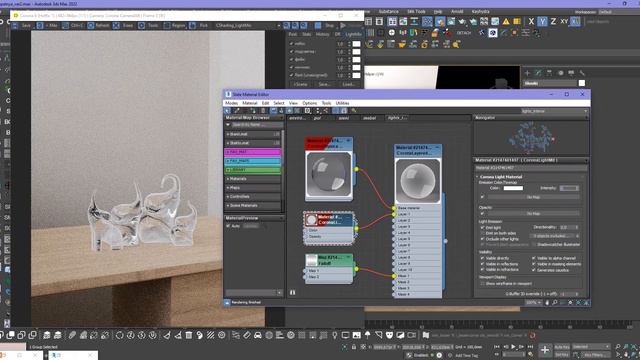Image resolution: width=640 pixels, height=360 pixels.
Task: Click Delete Selected trash icon in Slate toolbar
Action: pos(263,111)
